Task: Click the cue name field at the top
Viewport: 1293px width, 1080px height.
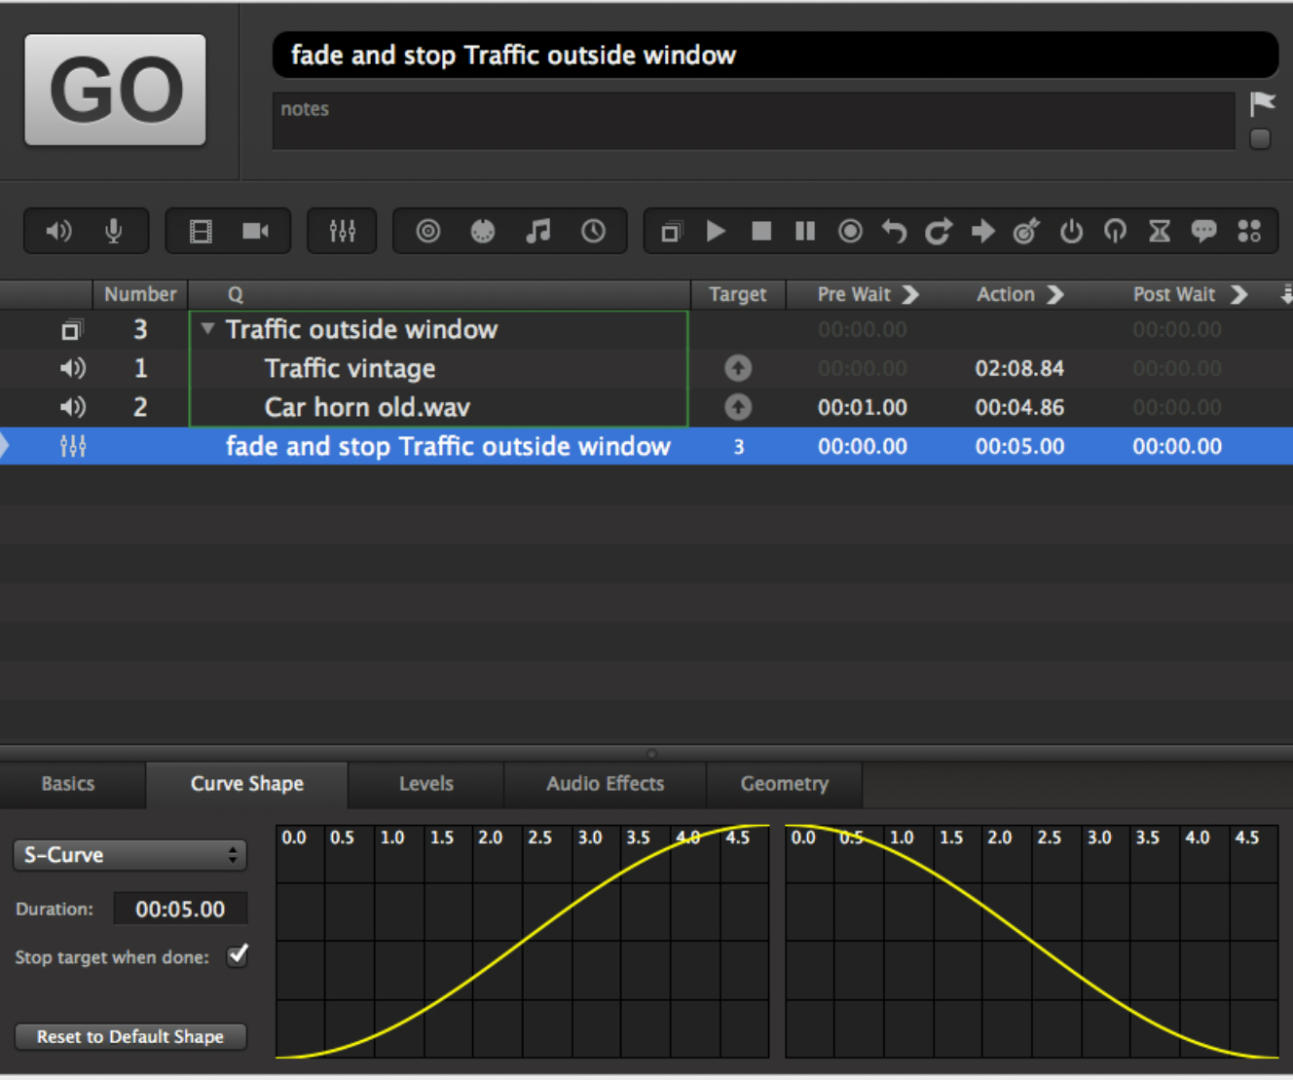Action: point(775,55)
